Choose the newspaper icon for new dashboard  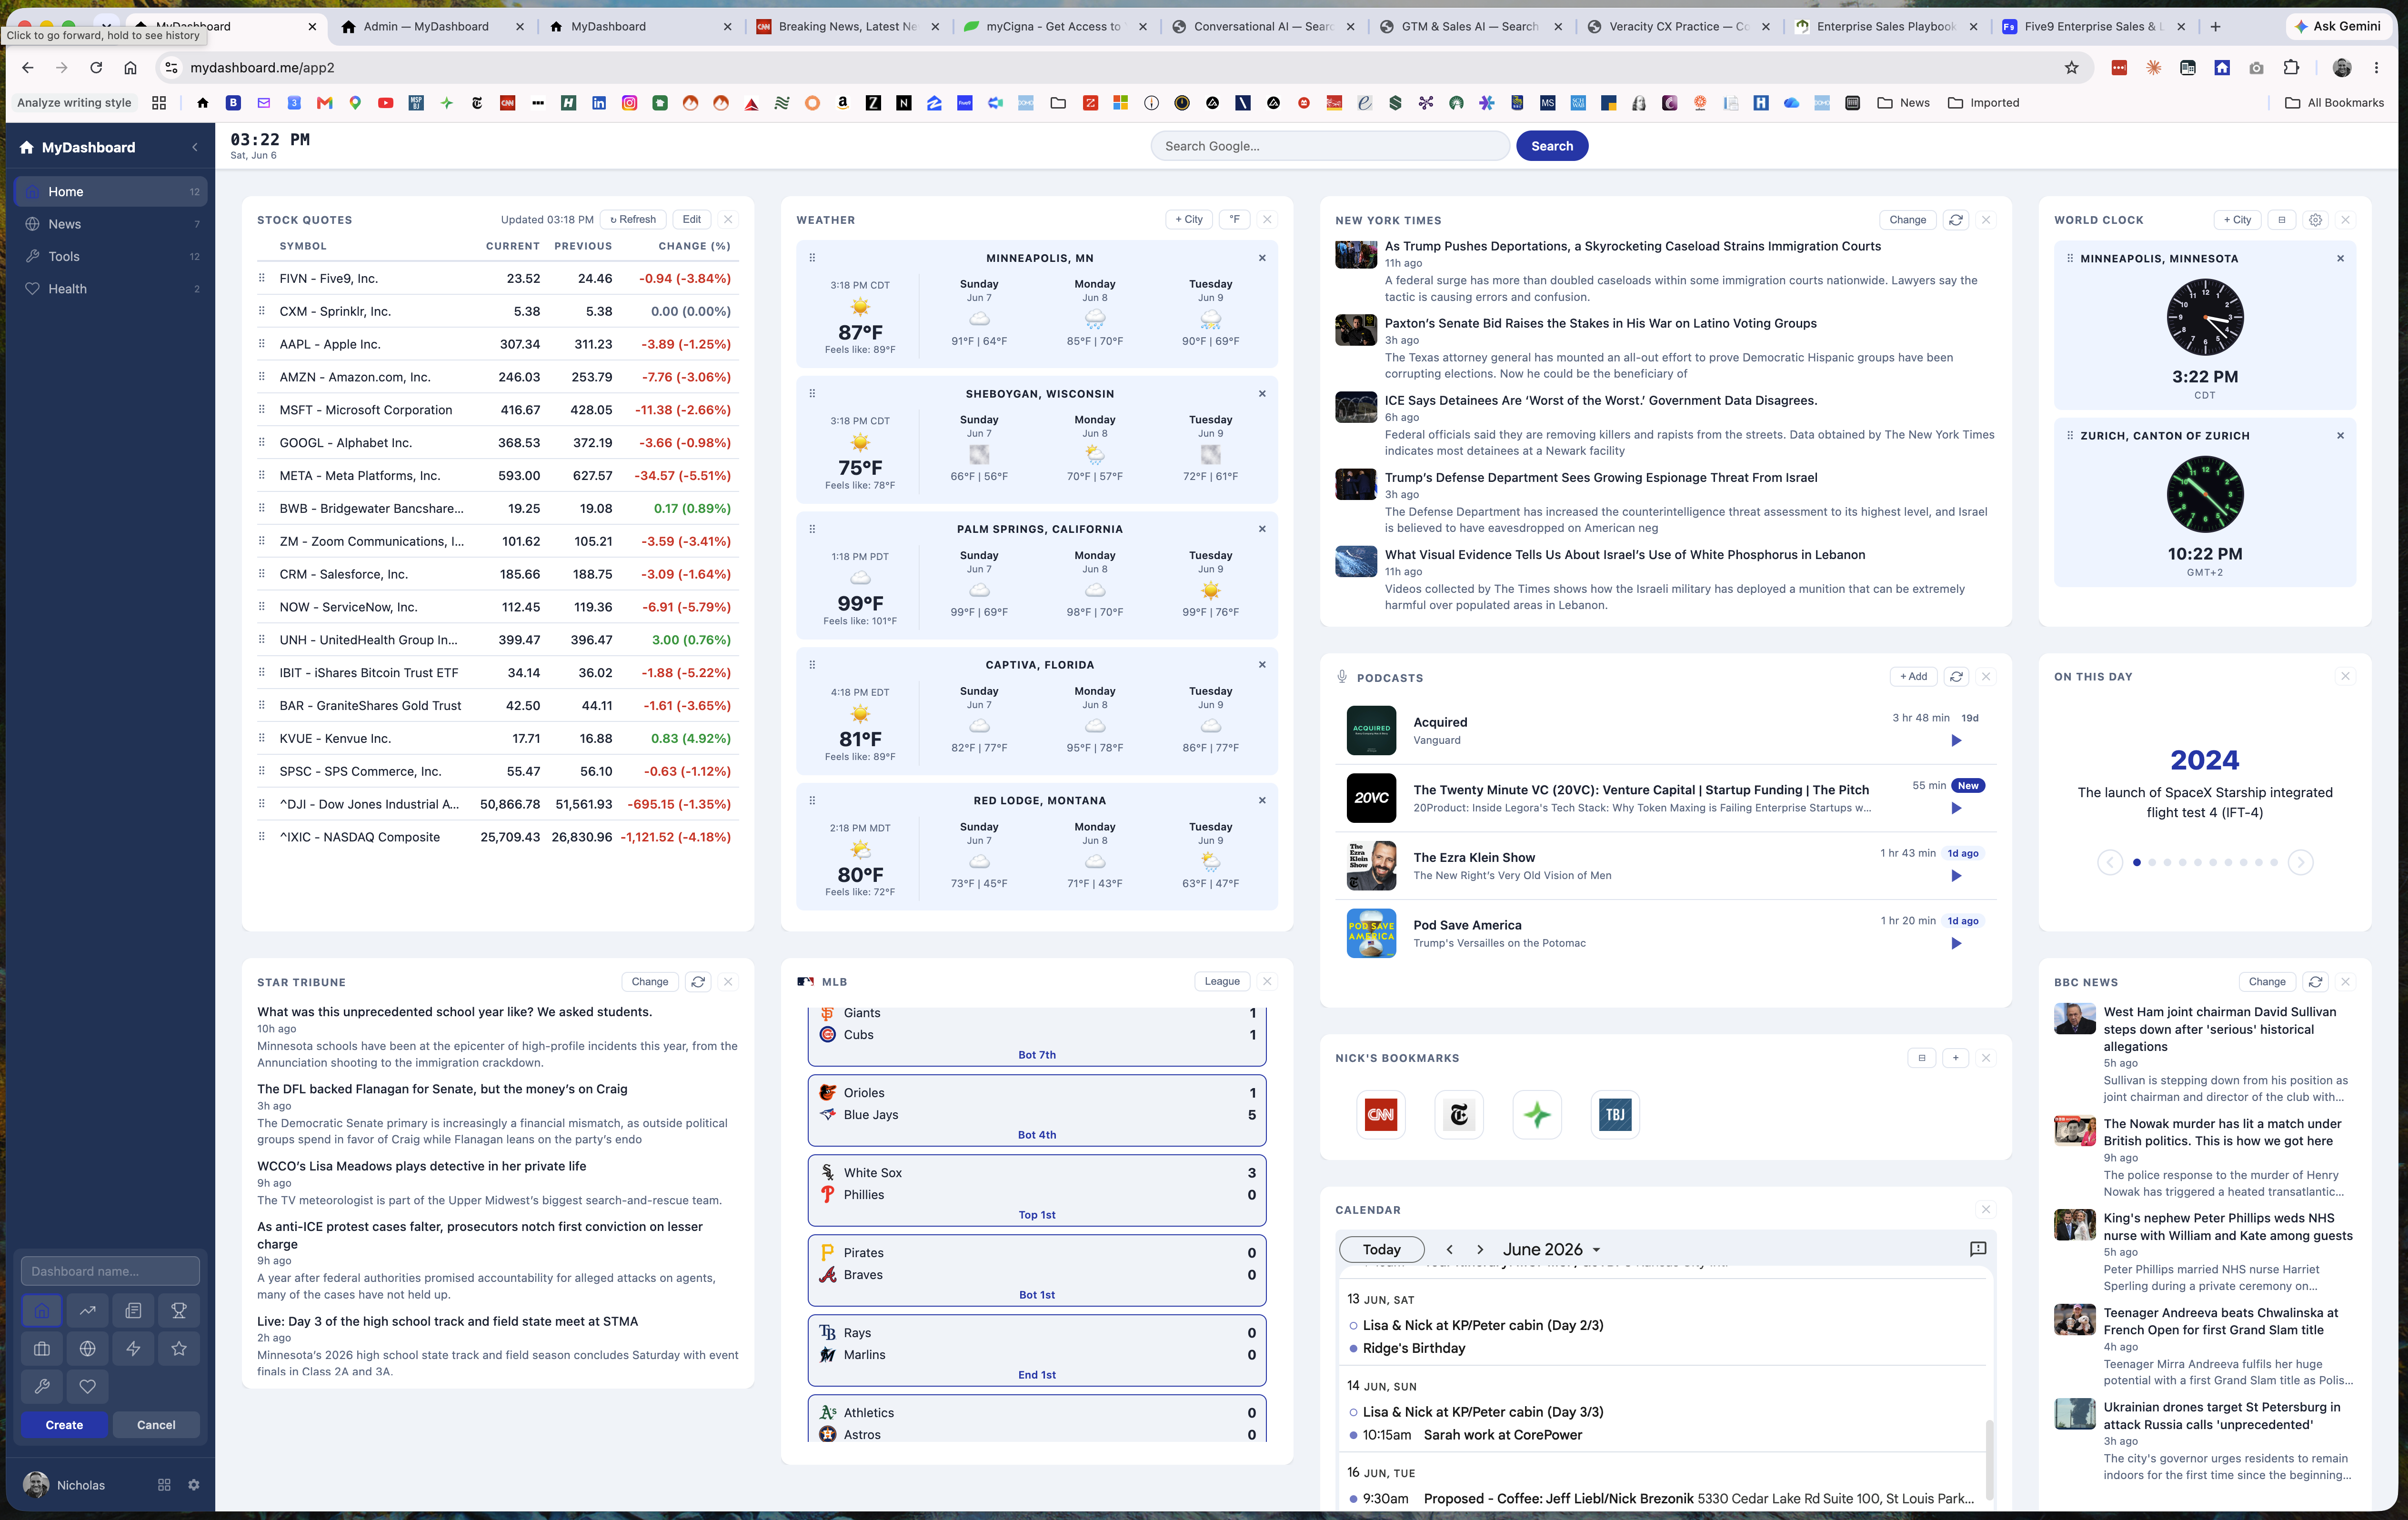[x=133, y=1310]
